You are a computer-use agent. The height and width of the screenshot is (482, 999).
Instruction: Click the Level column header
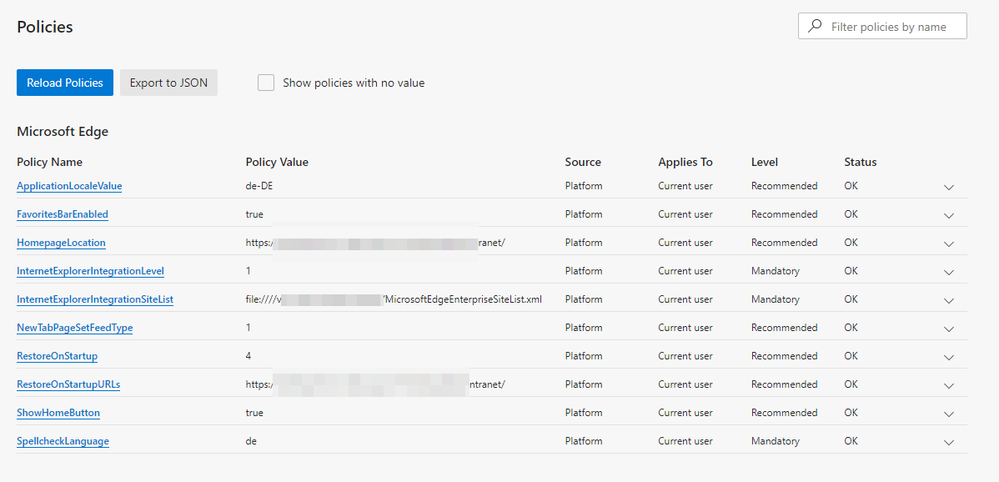point(765,162)
